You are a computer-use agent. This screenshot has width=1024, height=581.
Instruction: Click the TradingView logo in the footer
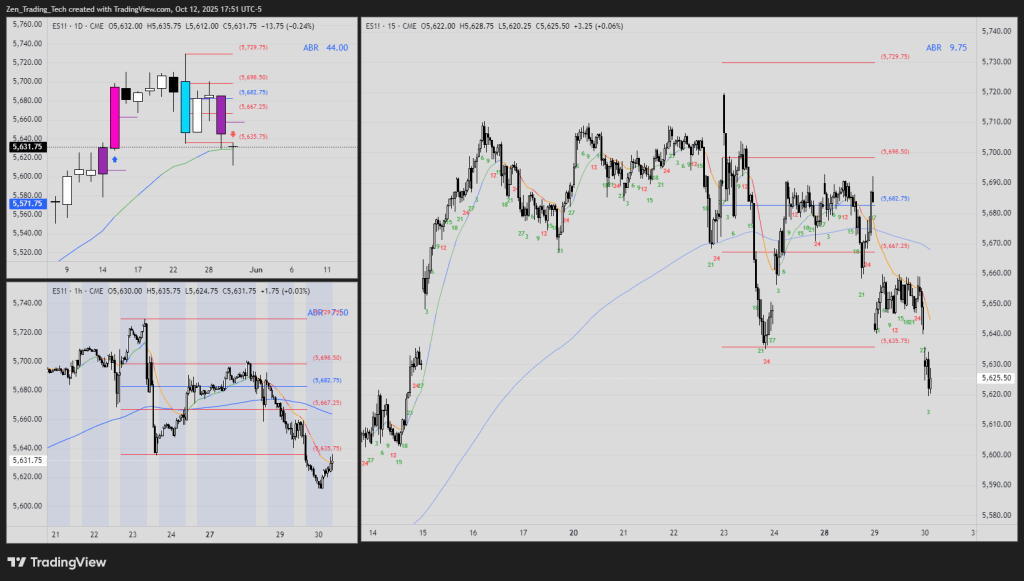57,562
